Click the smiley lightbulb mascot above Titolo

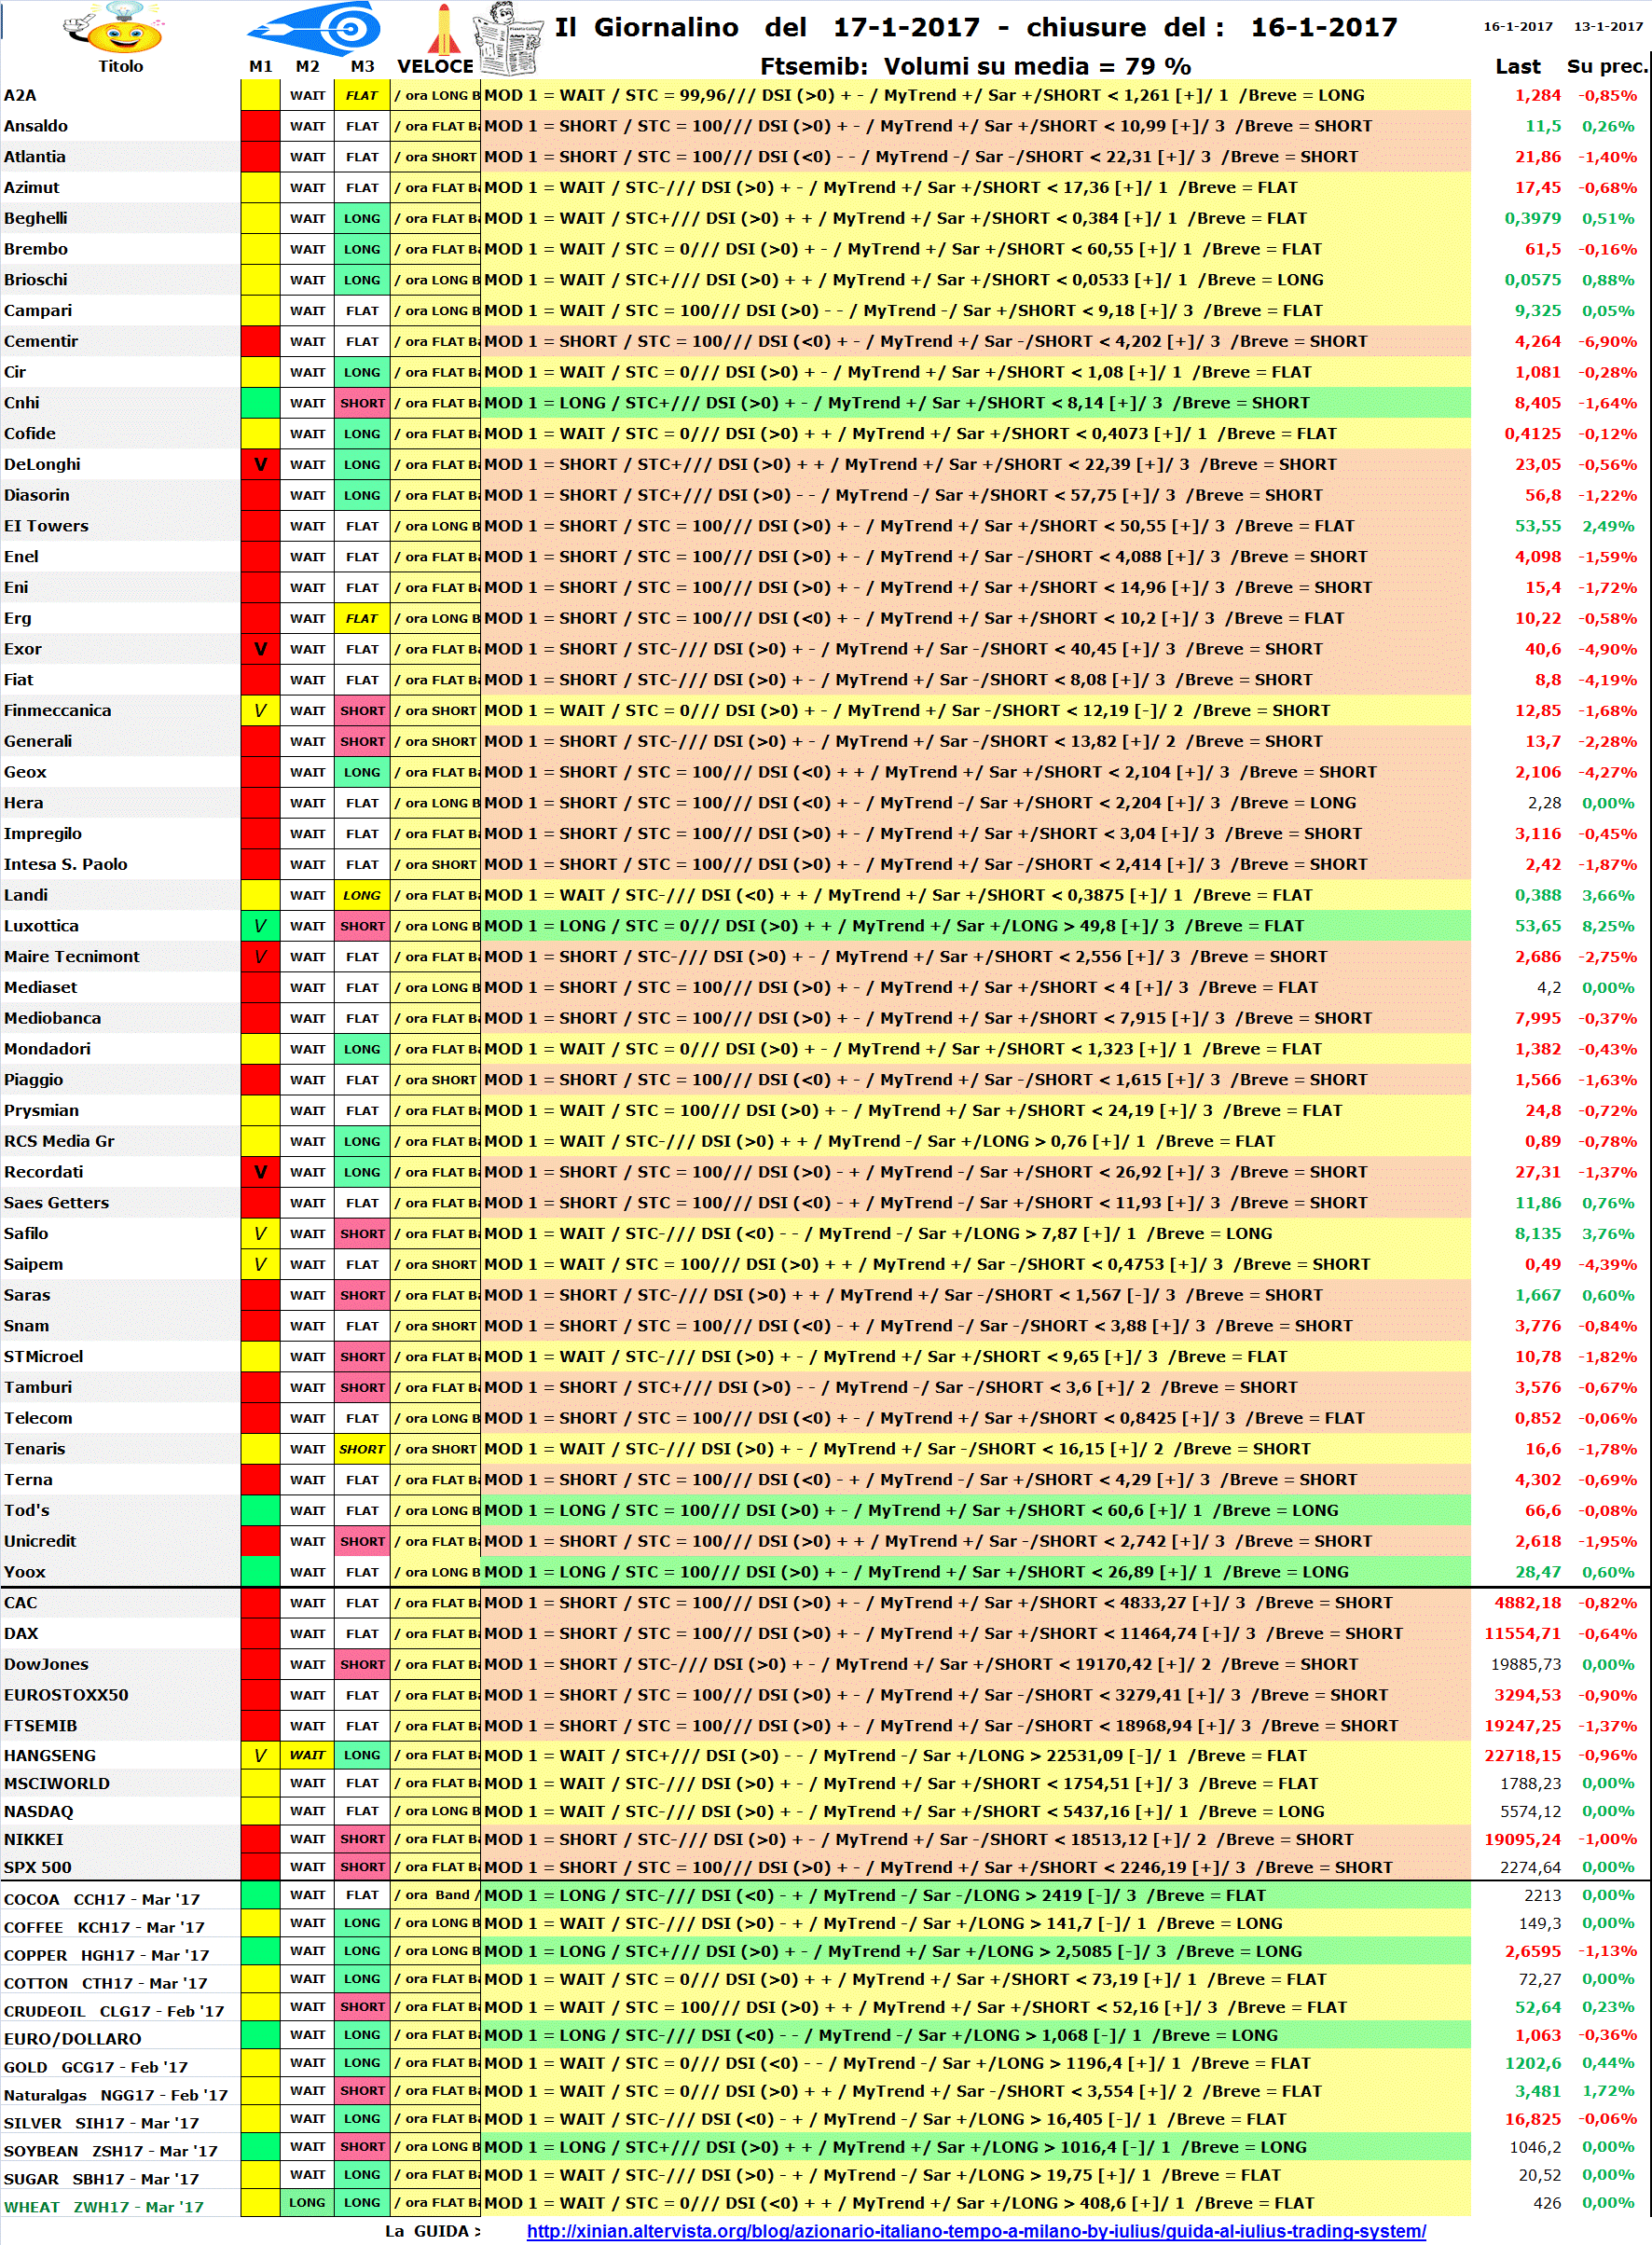(x=114, y=28)
